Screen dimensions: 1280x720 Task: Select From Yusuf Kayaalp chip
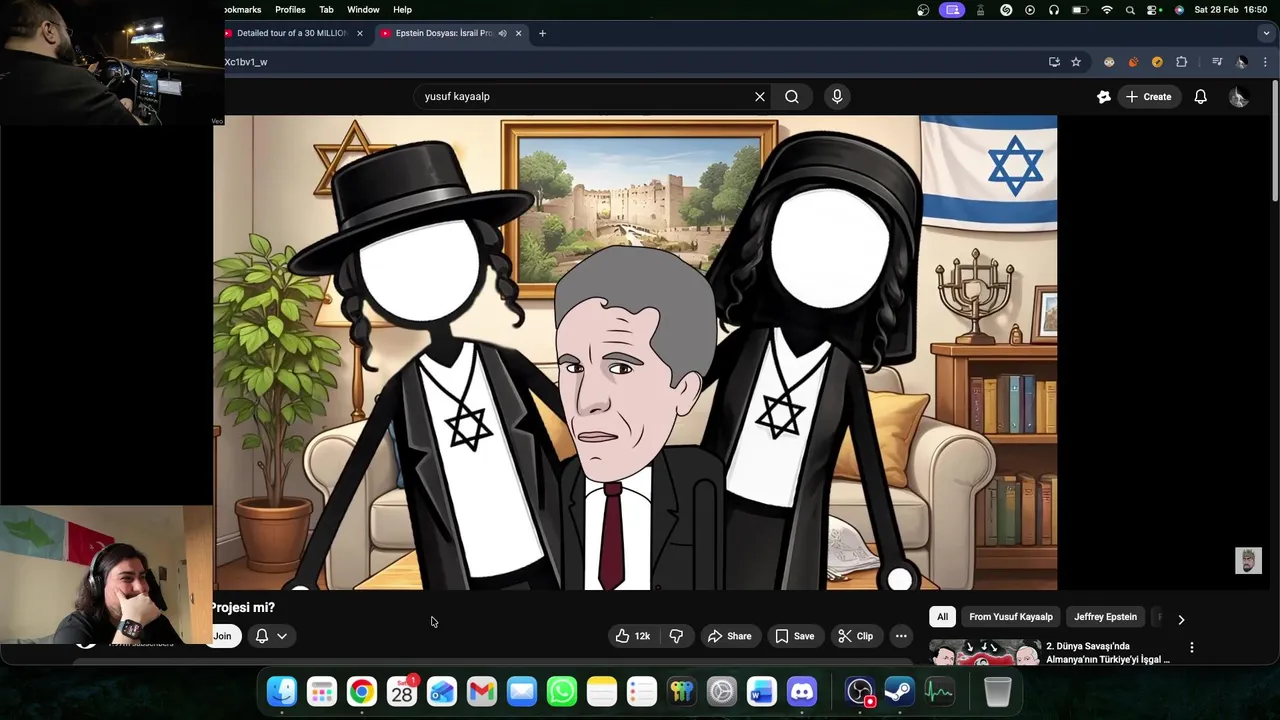point(1011,617)
